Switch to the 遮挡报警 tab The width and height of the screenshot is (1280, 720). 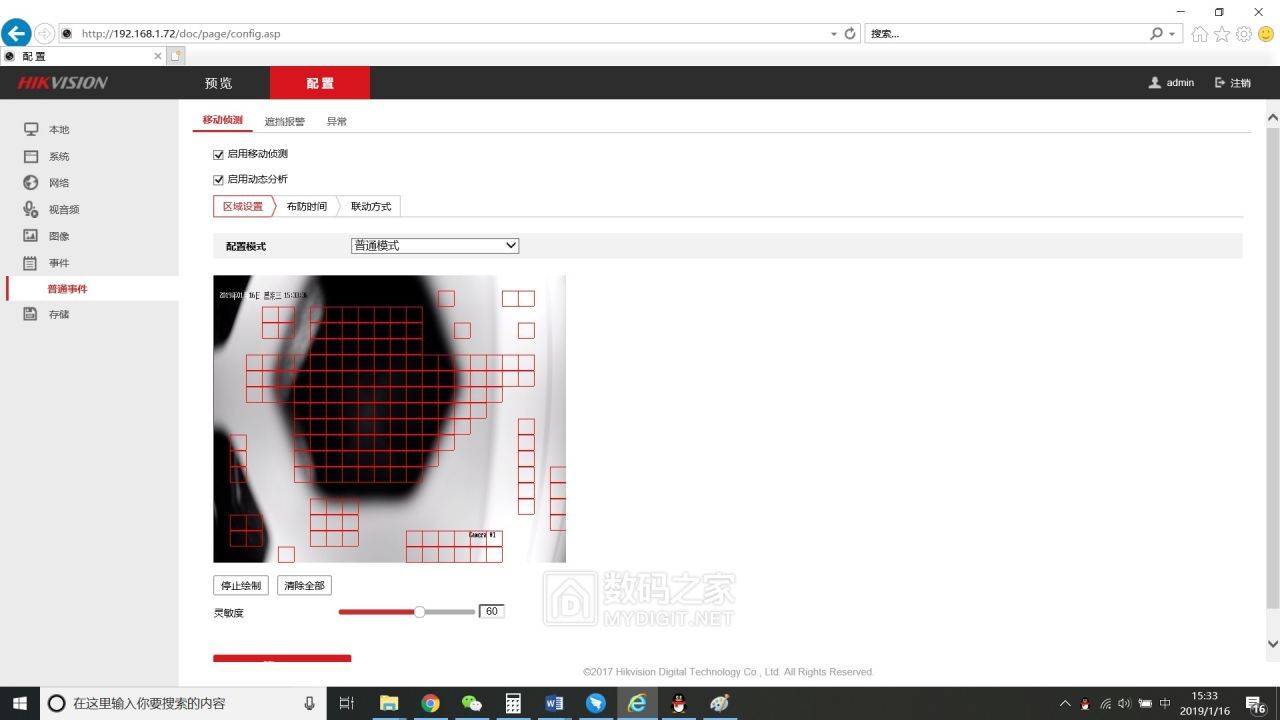pyautogui.click(x=284, y=121)
